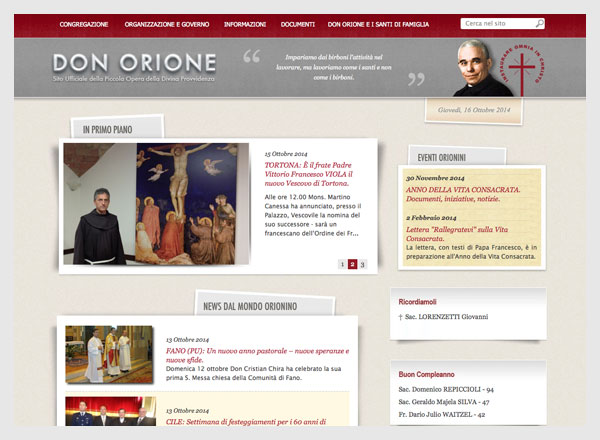Click the Fano priests Mass thumbnail
Screen dimensions: 600x440
click(109, 354)
